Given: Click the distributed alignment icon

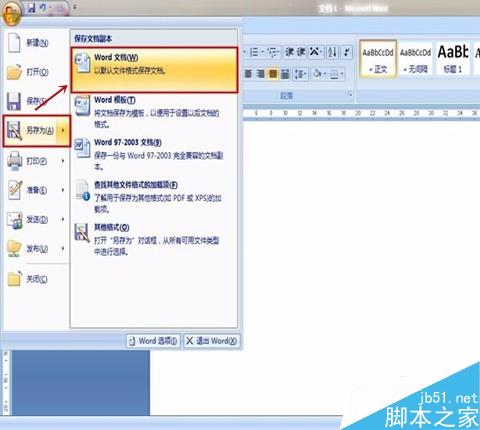Looking at the screenshot, I should [x=285, y=74].
